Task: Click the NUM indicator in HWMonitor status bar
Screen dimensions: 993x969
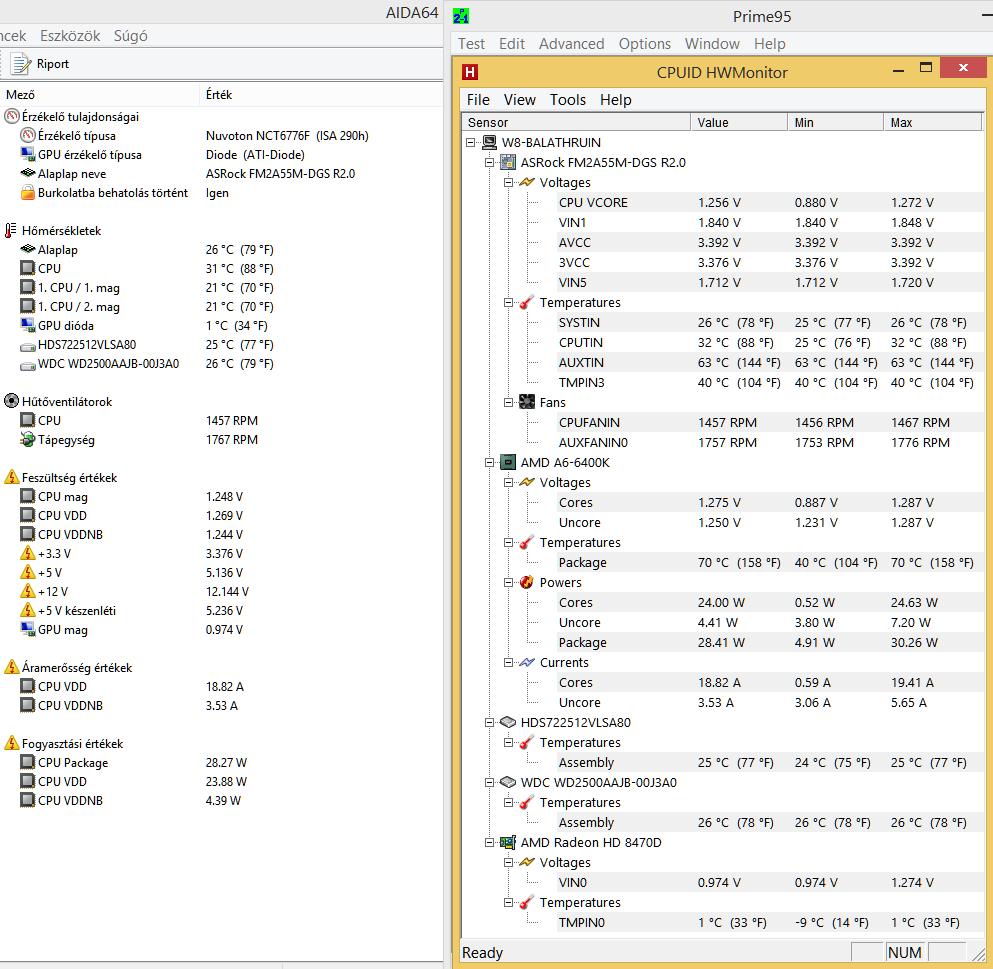Action: [904, 953]
